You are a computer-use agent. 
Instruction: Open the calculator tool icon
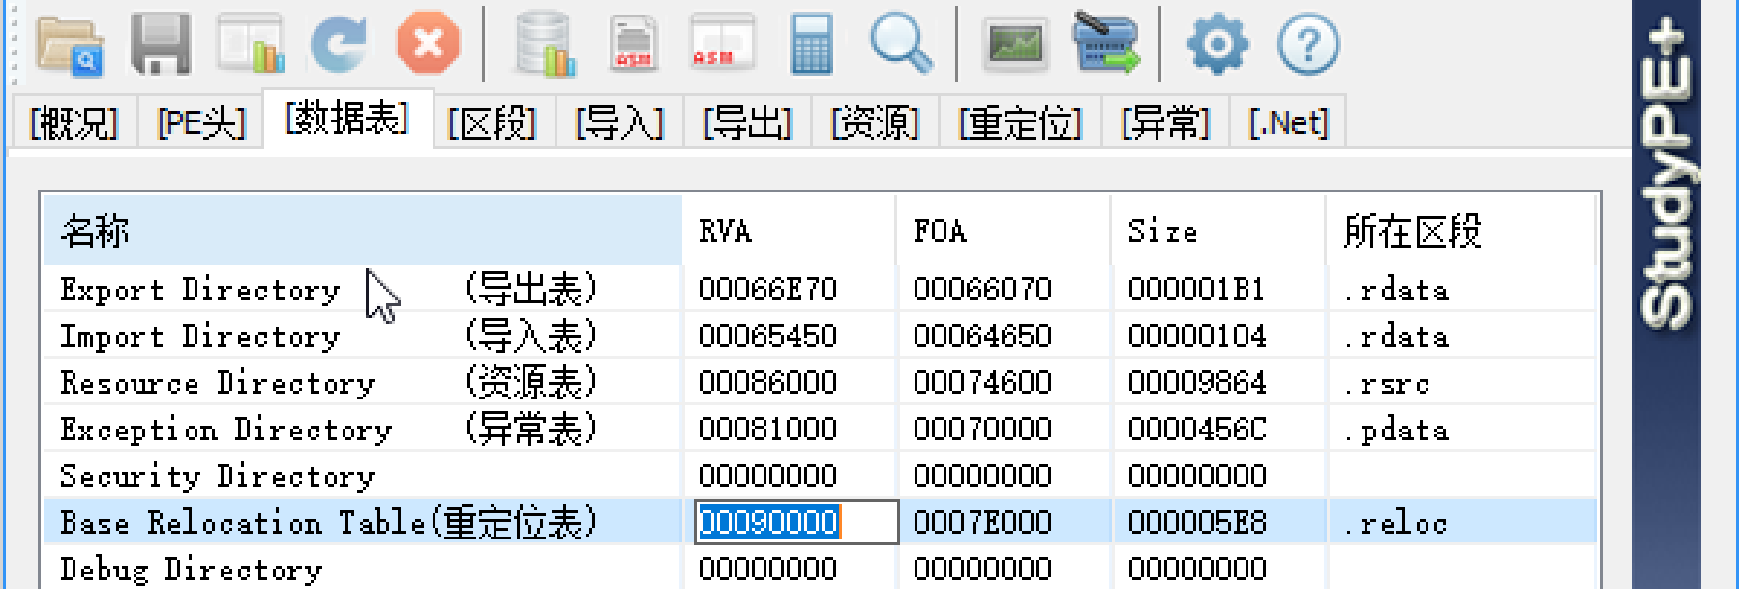[x=811, y=45]
